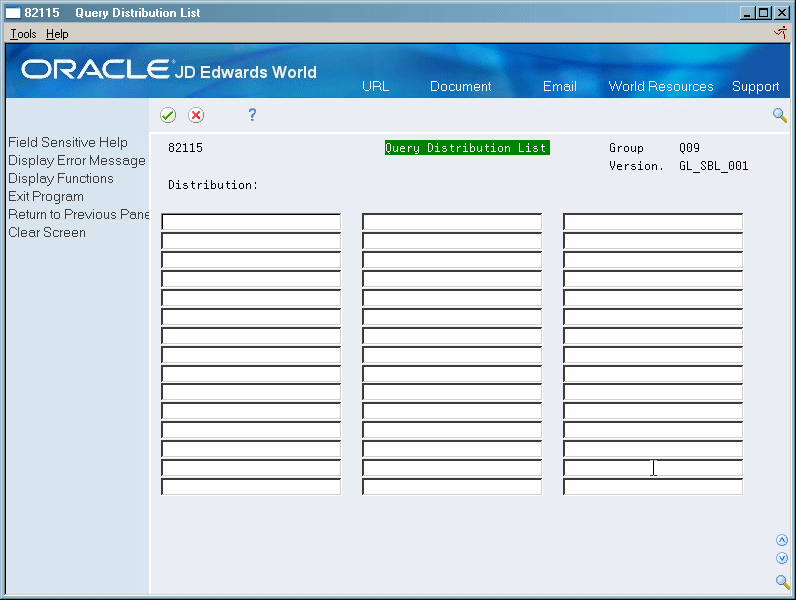796x600 pixels.
Task: Click last distribution field in left column
Action: point(251,486)
